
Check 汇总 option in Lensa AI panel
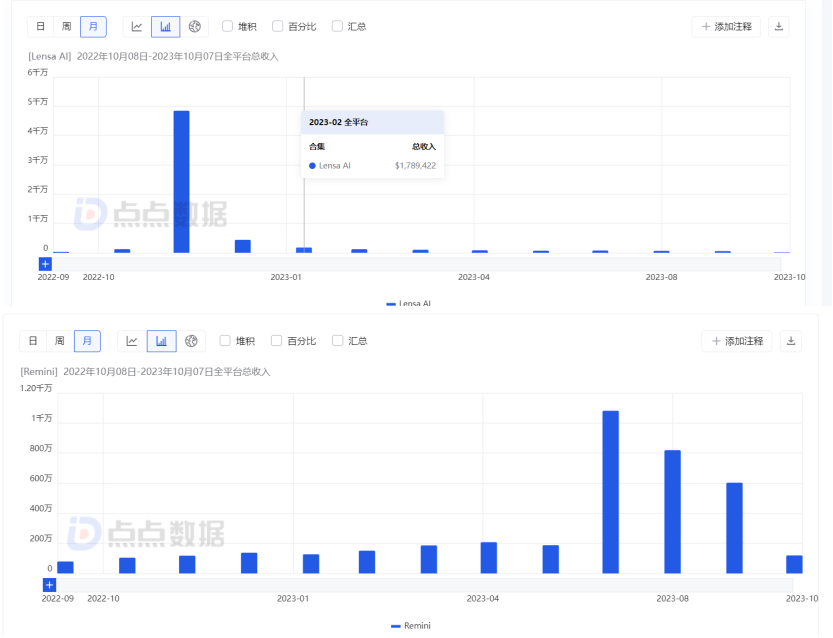click(337, 26)
